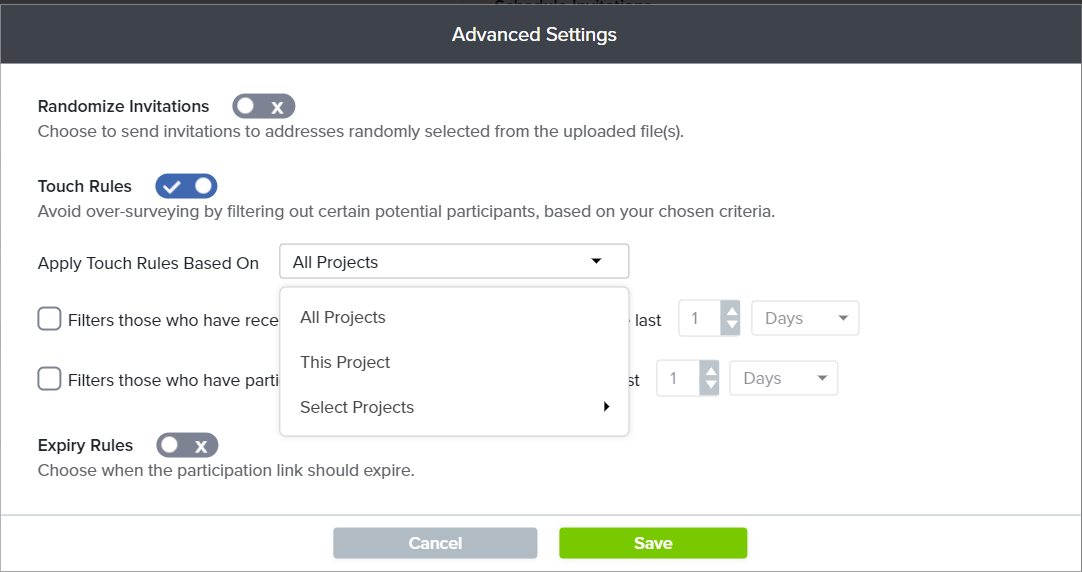
Task: Decrease the participated filter number with down arrow
Action: point(710,386)
